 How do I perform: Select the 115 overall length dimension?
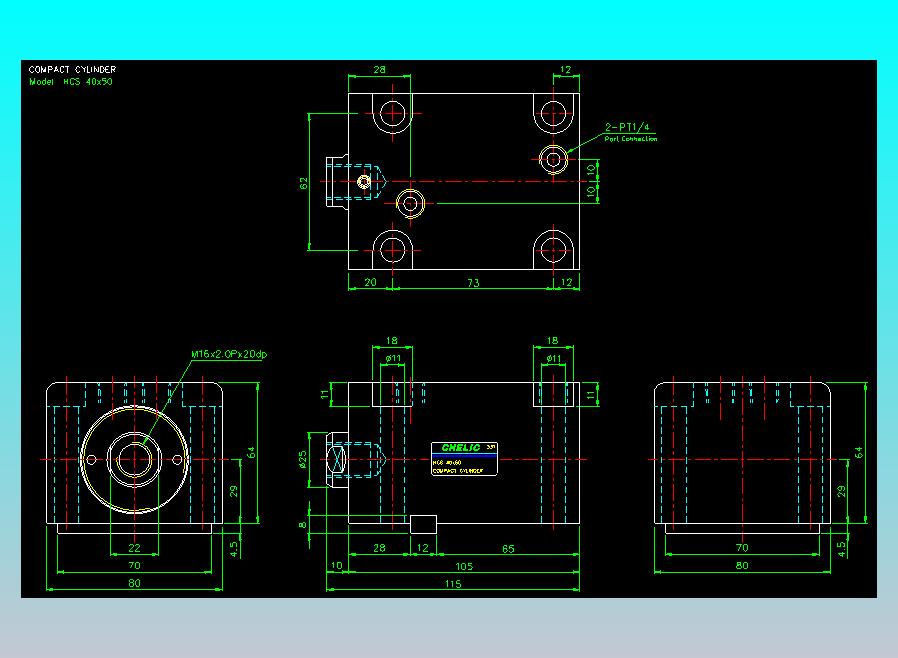[x=453, y=584]
